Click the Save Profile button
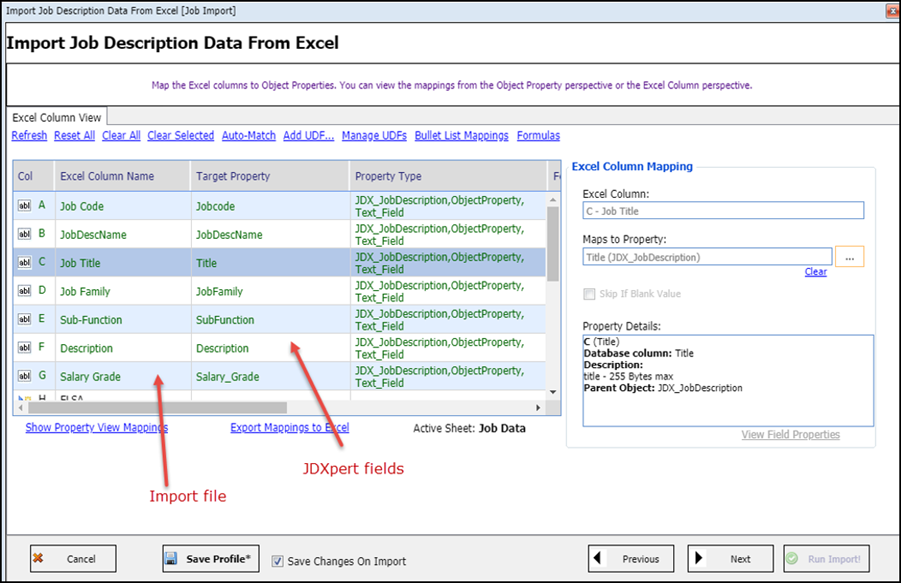Image resolution: width=901 pixels, height=583 pixels. click(211, 558)
